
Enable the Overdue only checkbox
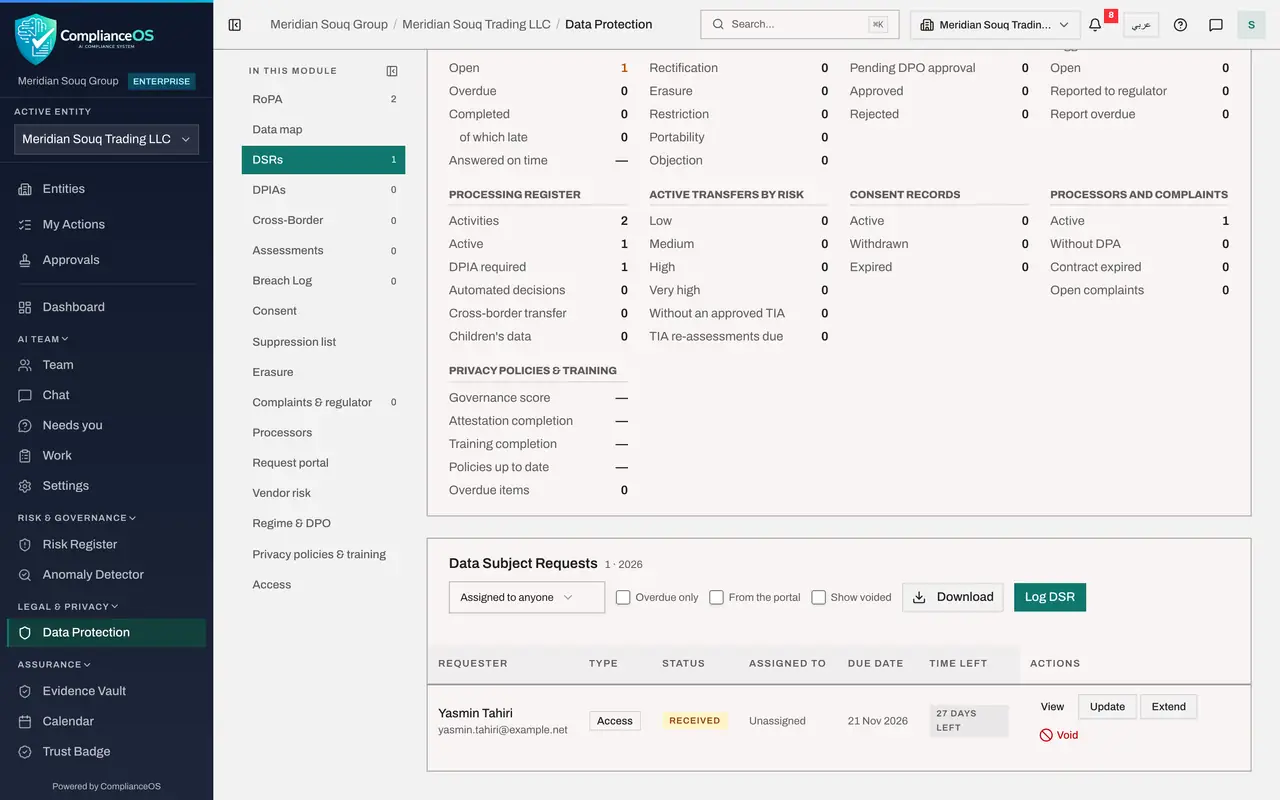[623, 597]
